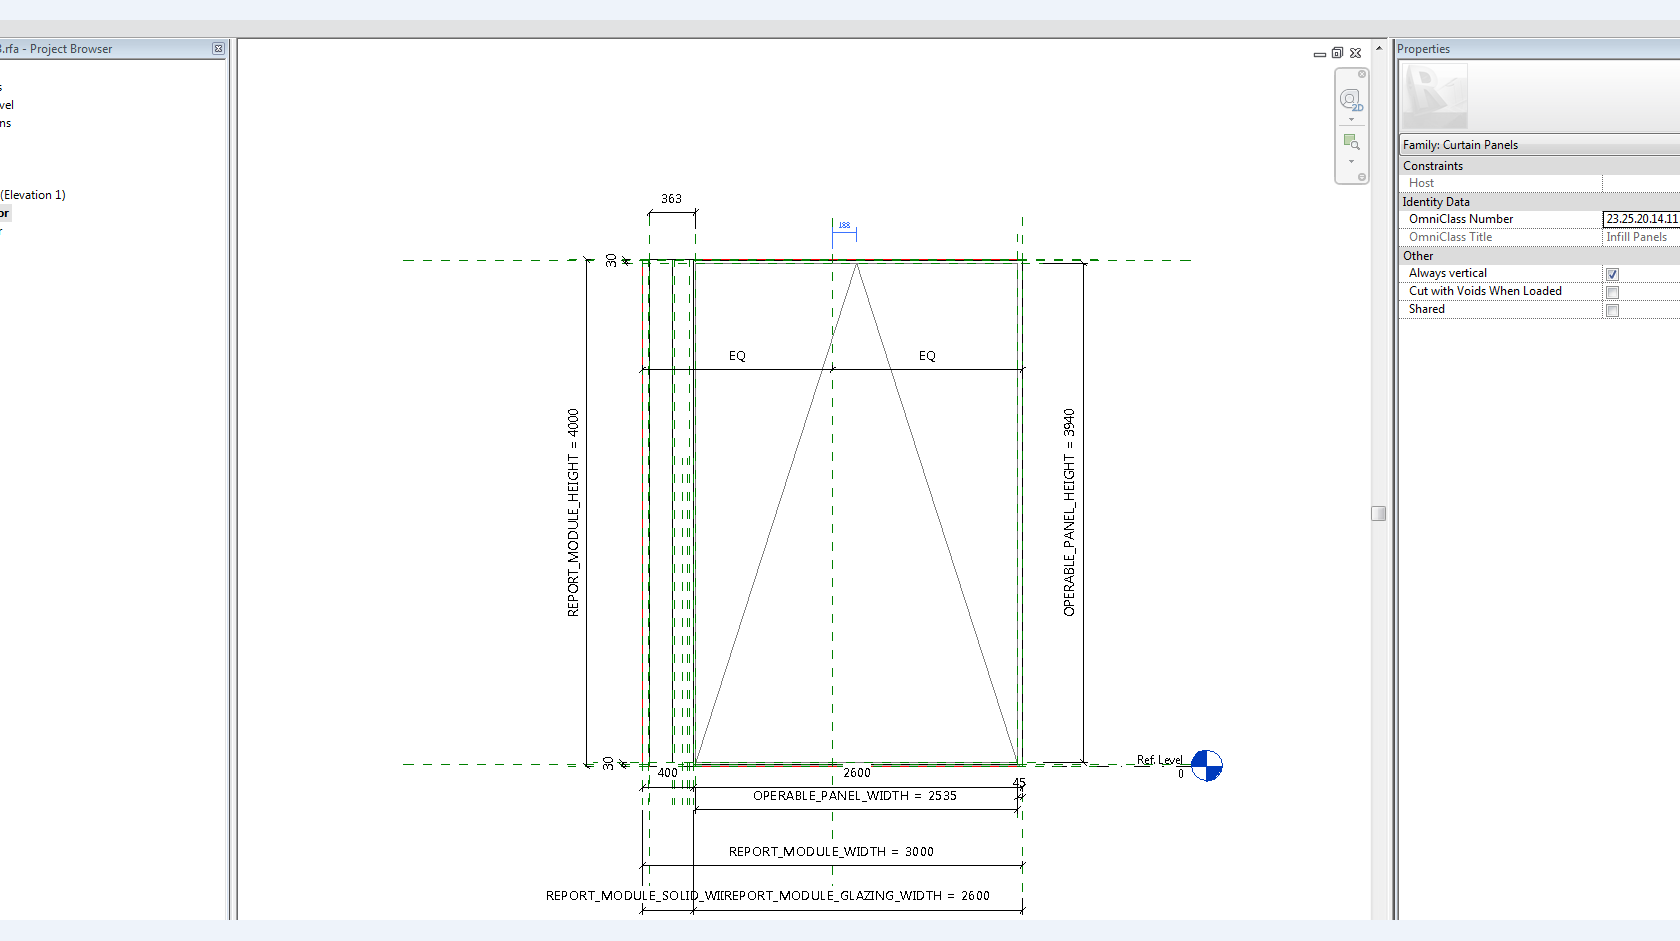Restore down the drawing view window
Viewport: 1680px width, 941px height.
click(x=1337, y=53)
